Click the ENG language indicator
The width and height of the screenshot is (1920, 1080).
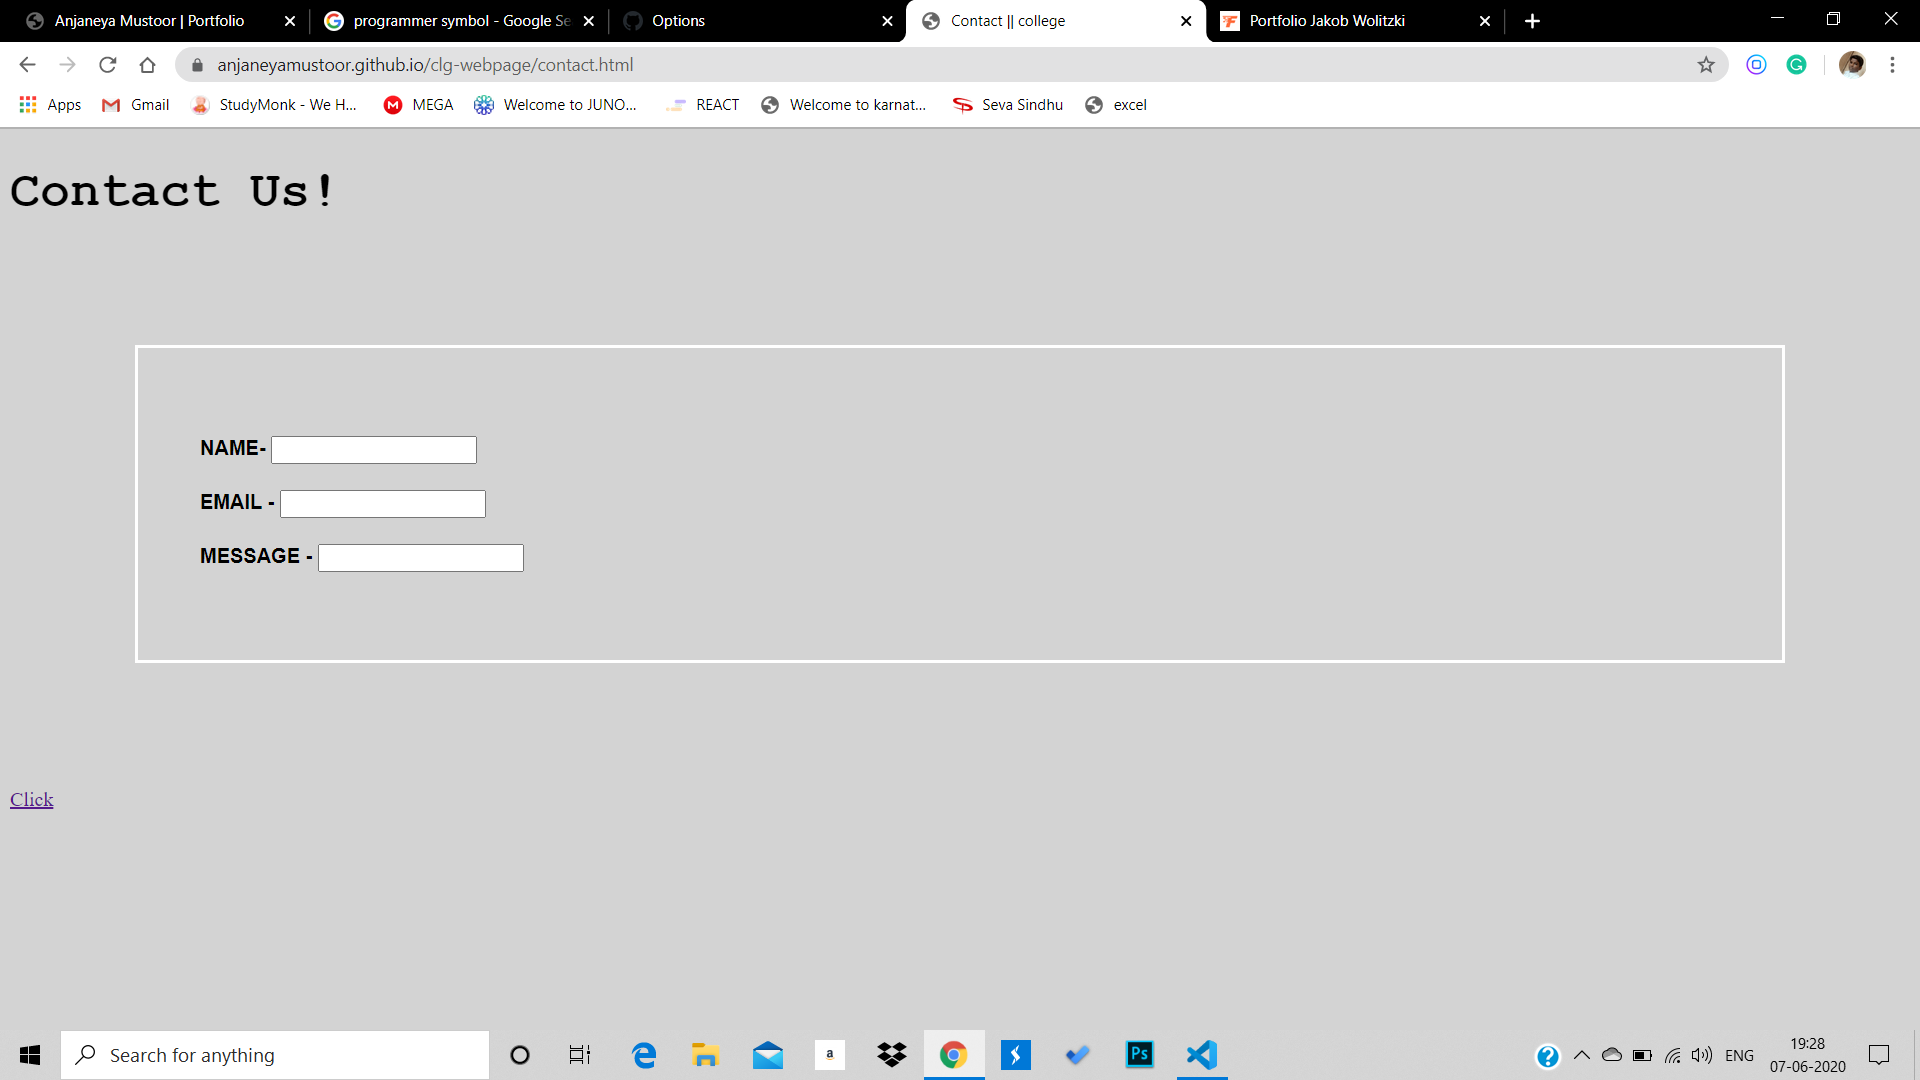pos(1740,1055)
